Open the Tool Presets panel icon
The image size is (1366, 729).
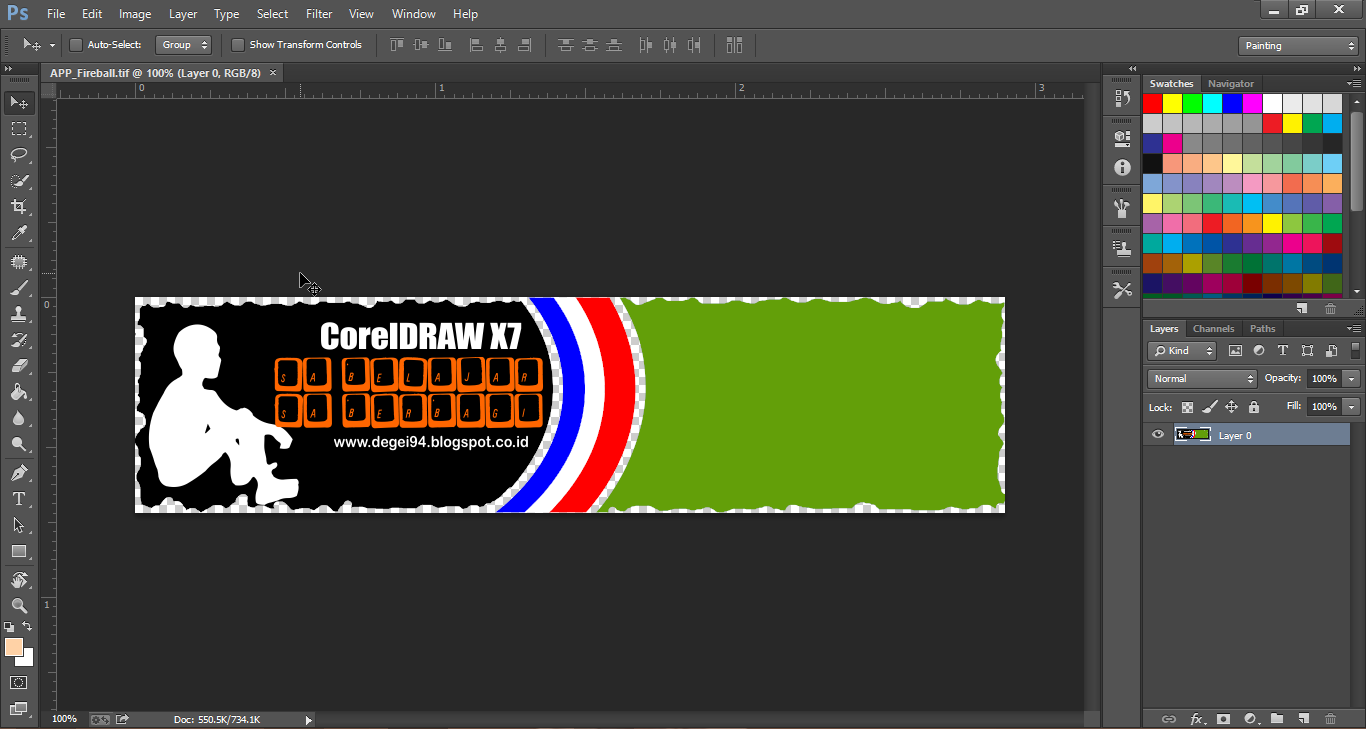1122,290
